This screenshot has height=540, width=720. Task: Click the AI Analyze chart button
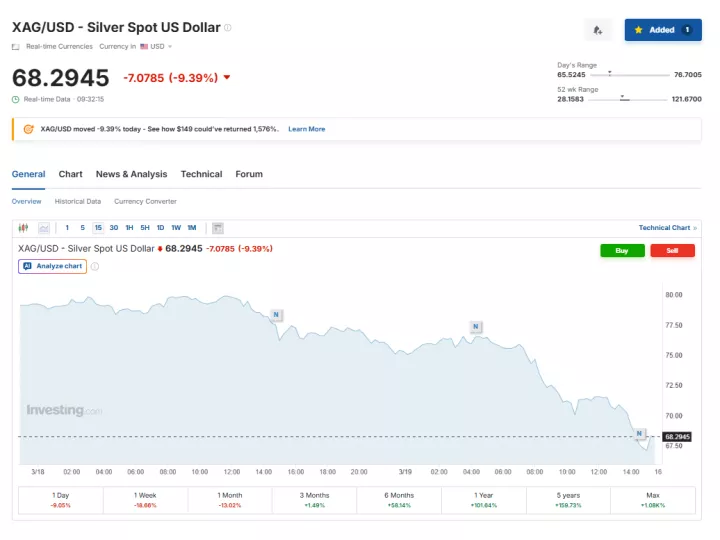click(x=52, y=266)
